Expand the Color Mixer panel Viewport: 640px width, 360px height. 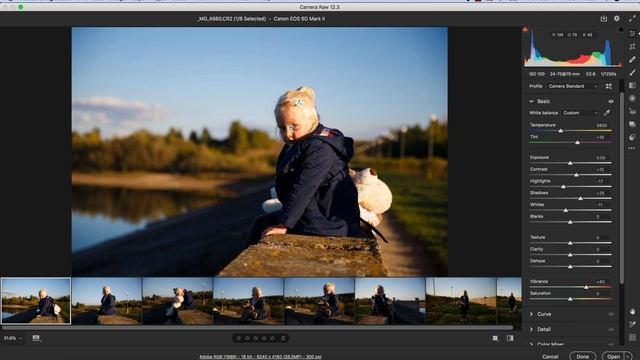[x=531, y=344]
